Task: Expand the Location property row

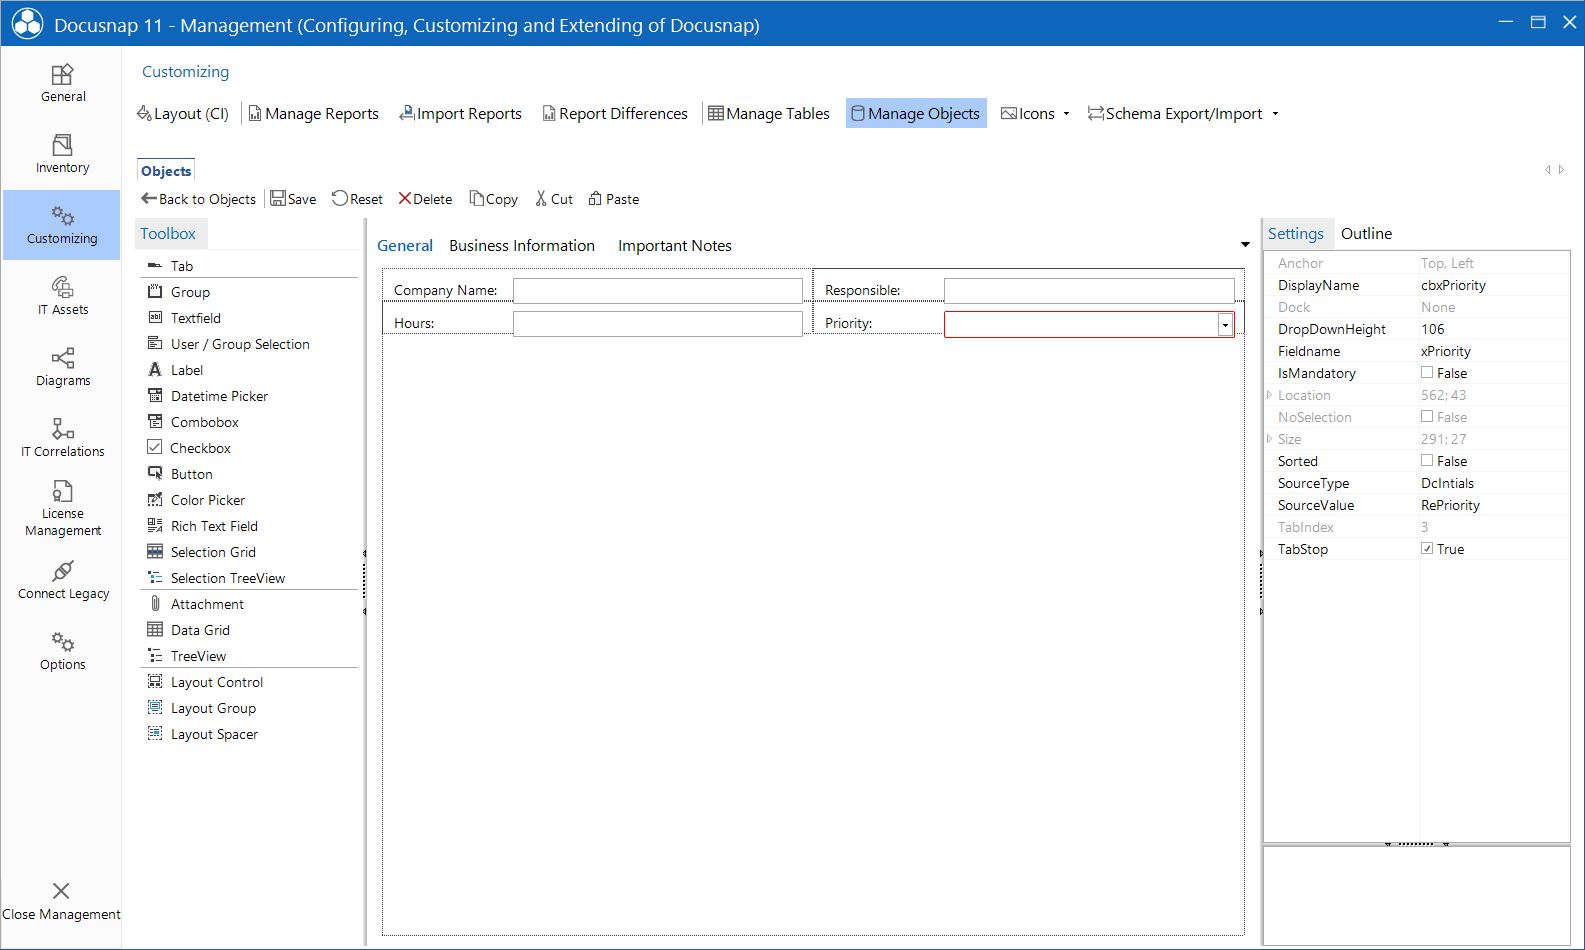Action: click(x=1270, y=395)
